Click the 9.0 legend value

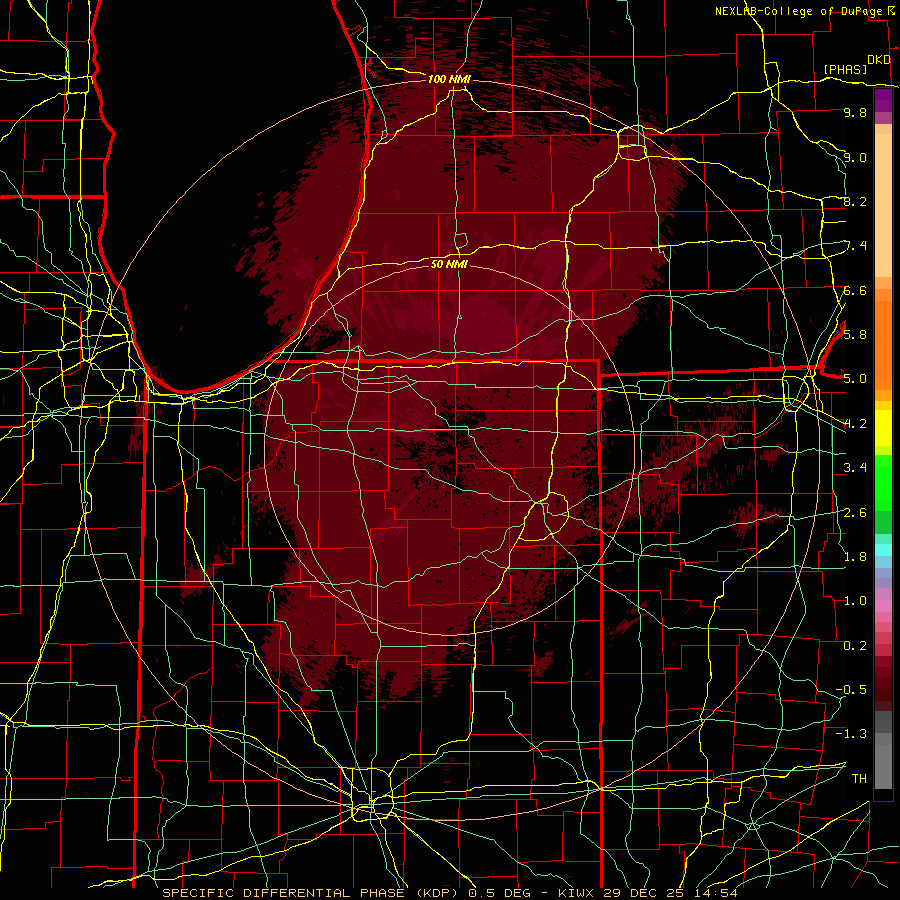[x=855, y=157]
